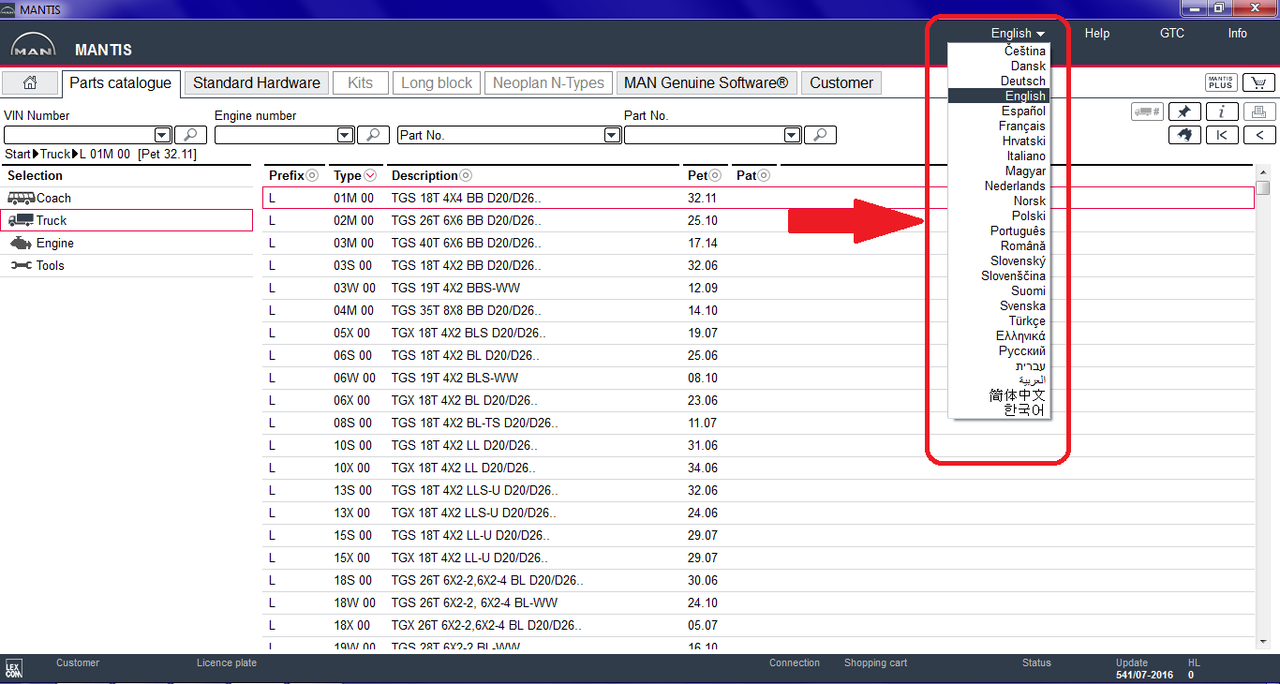Sort by Pet column circle icon
Image resolution: width=1280 pixels, height=684 pixels.
pyautogui.click(x=716, y=176)
